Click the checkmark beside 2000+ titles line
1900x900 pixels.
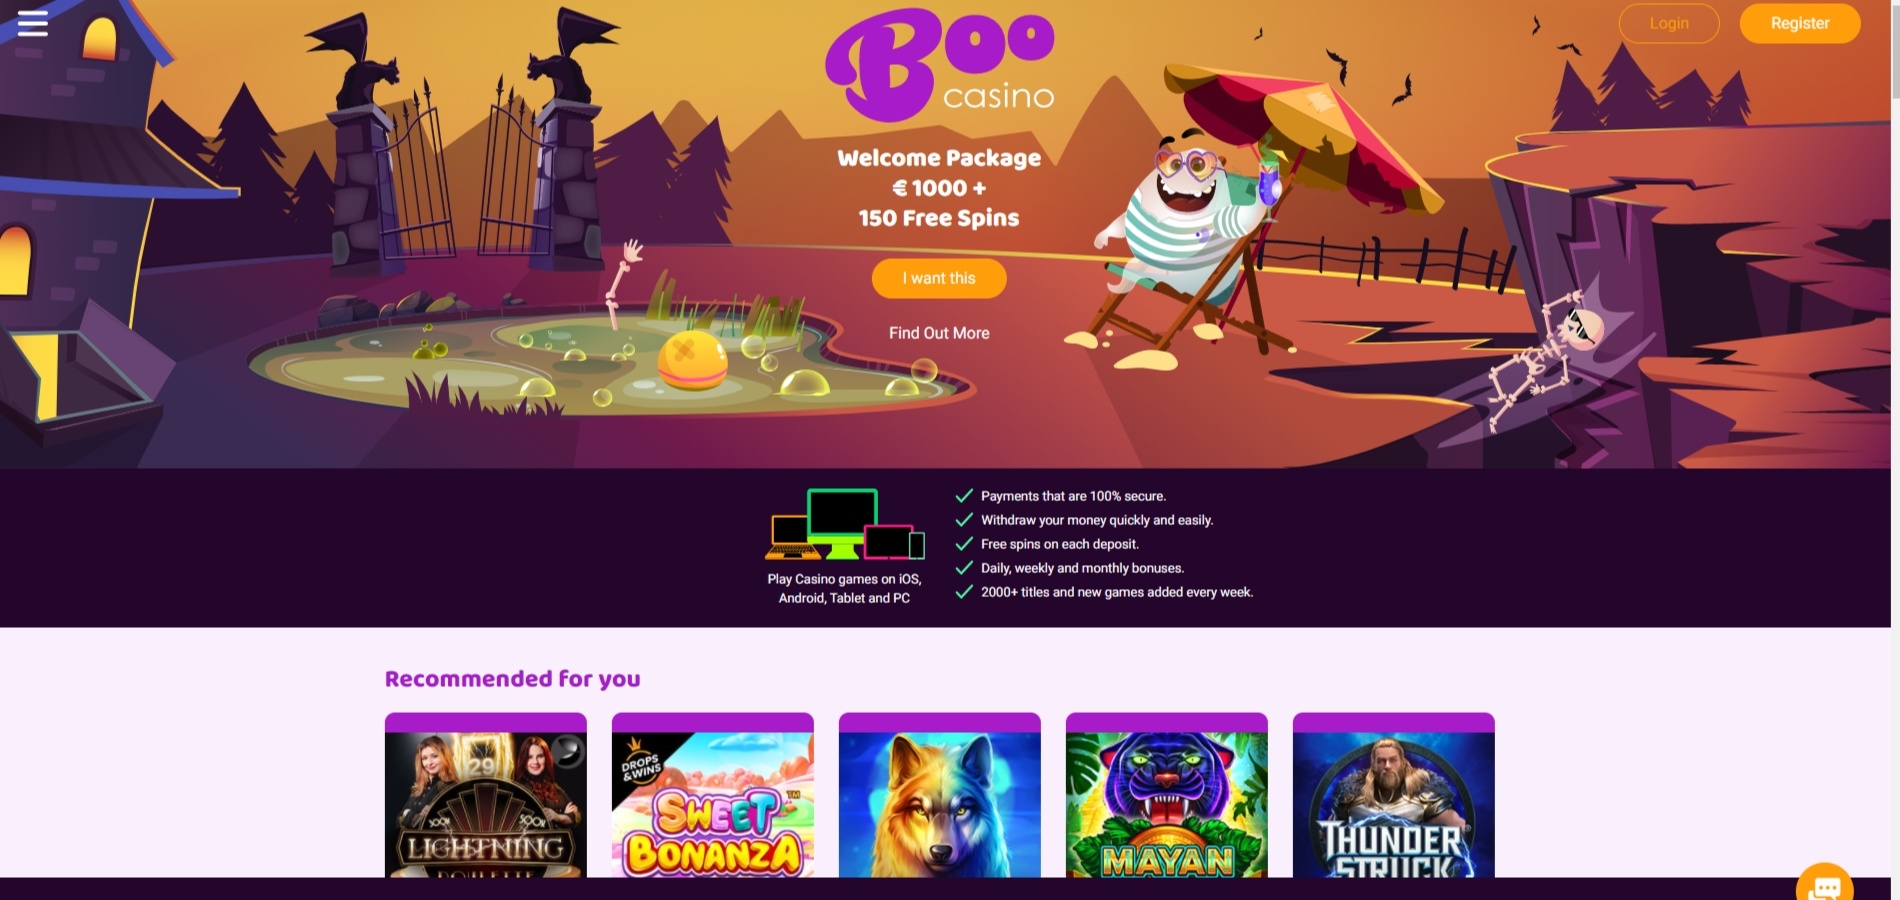tap(964, 592)
